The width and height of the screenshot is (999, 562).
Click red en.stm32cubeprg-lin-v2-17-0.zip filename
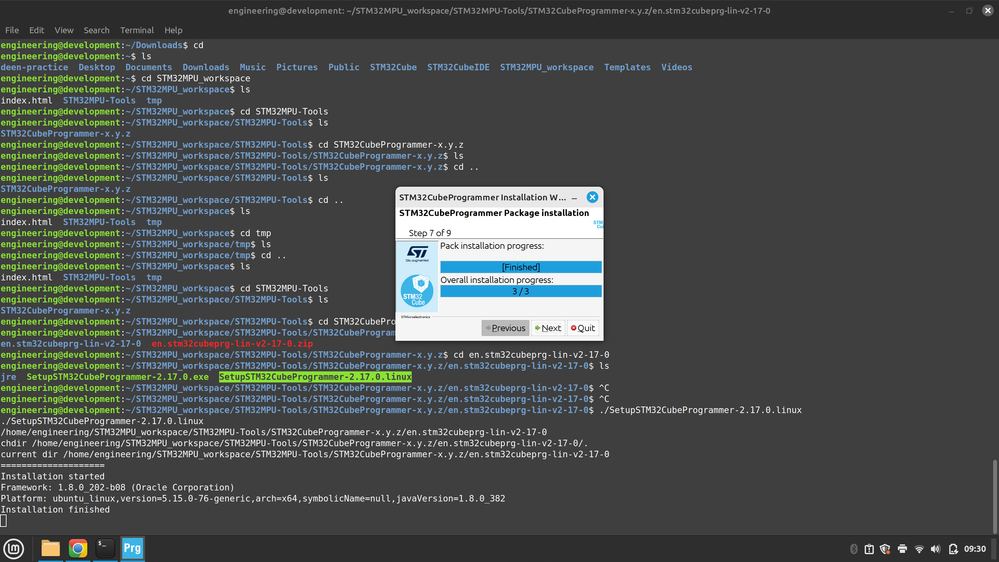click(232, 343)
